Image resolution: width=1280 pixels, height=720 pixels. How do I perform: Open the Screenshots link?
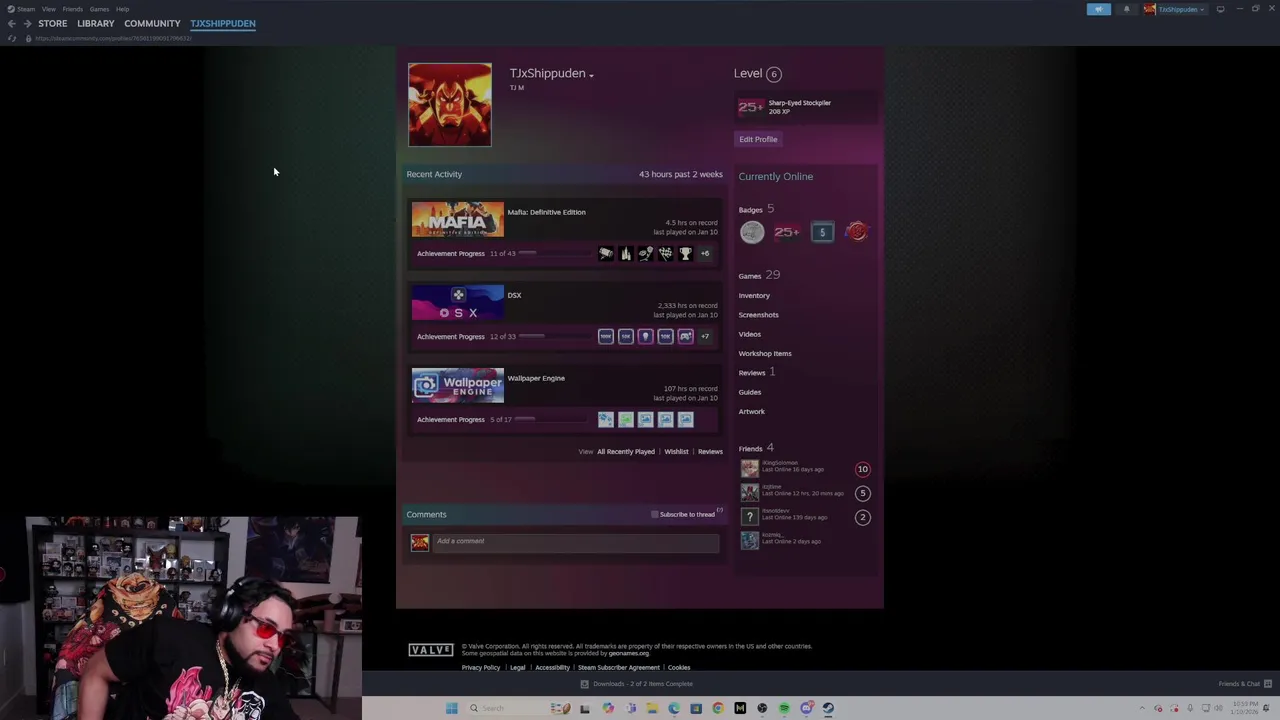758,315
